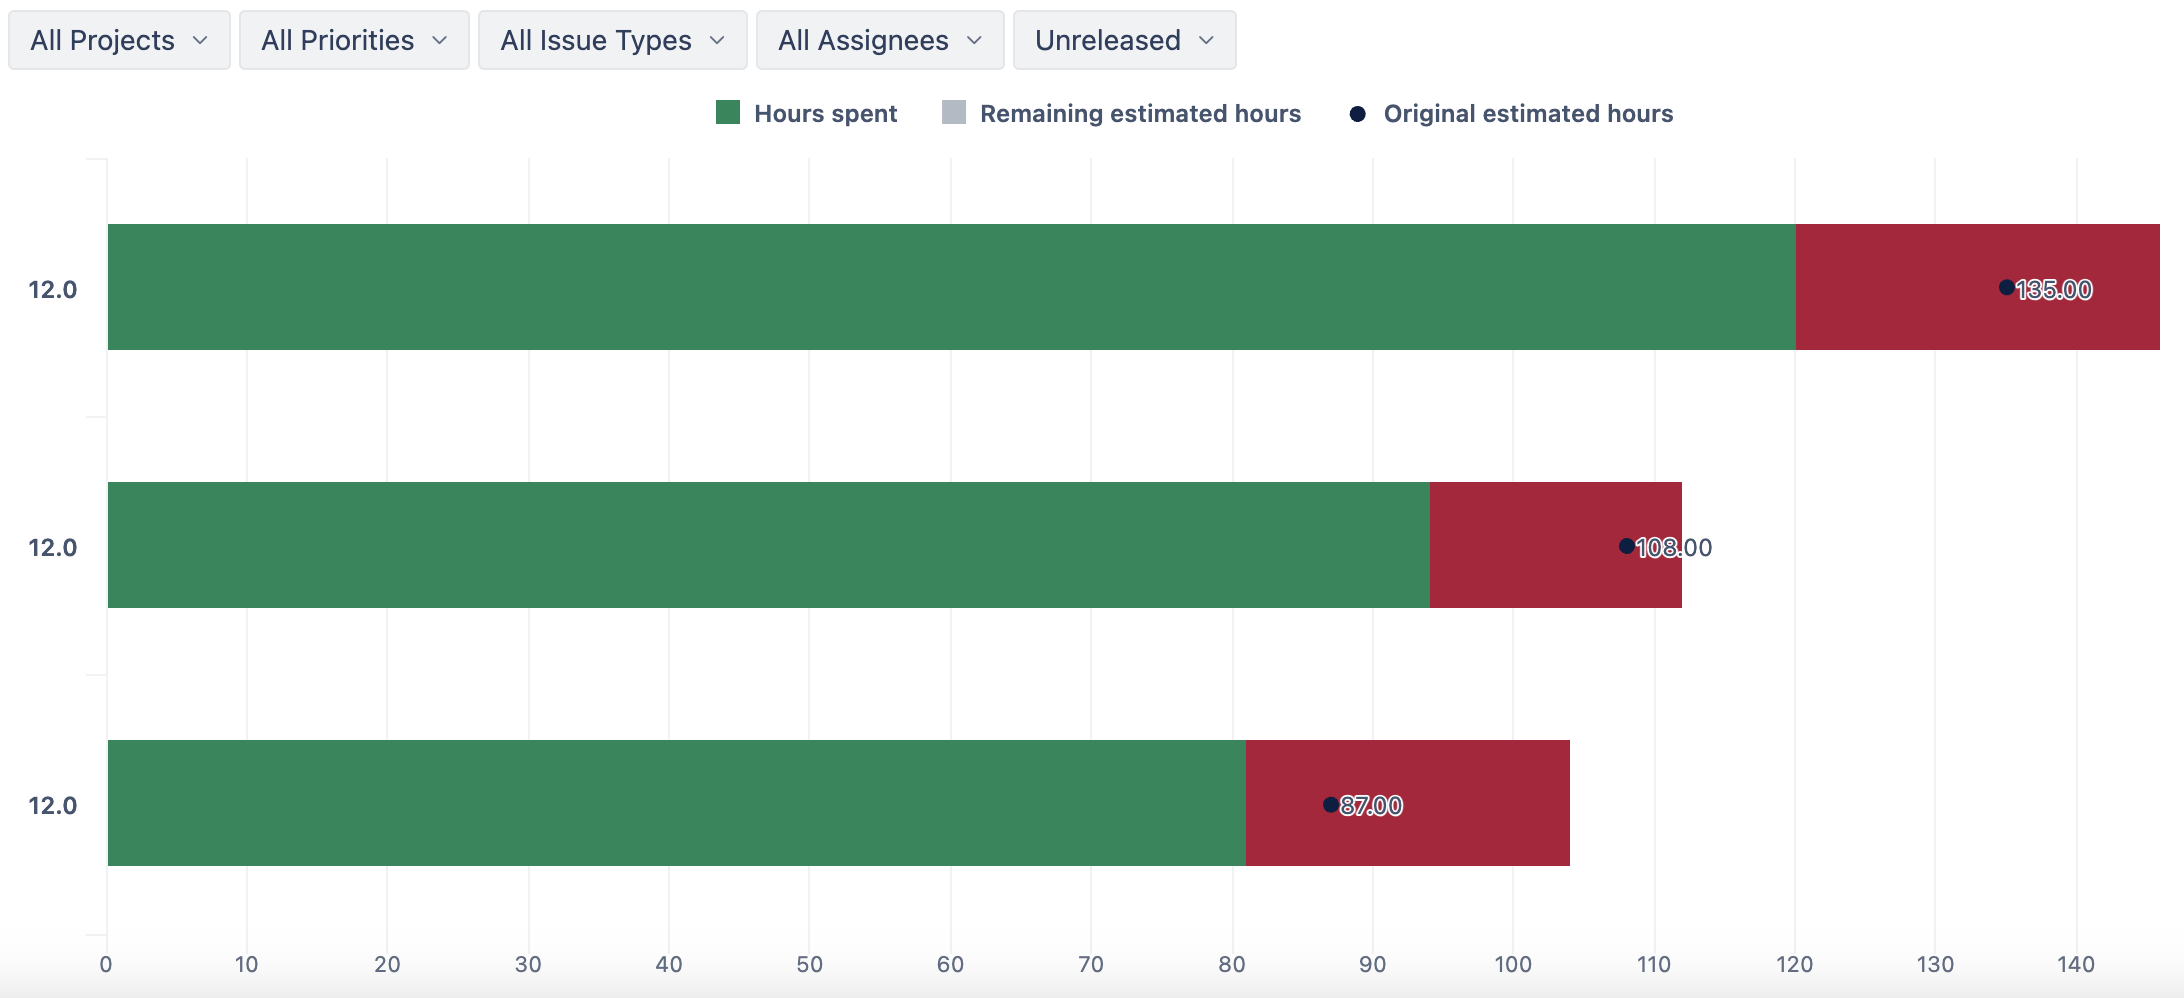Click the 135.00 estimate marker dot
The width and height of the screenshot is (2184, 998).
pyautogui.click(x=2006, y=287)
